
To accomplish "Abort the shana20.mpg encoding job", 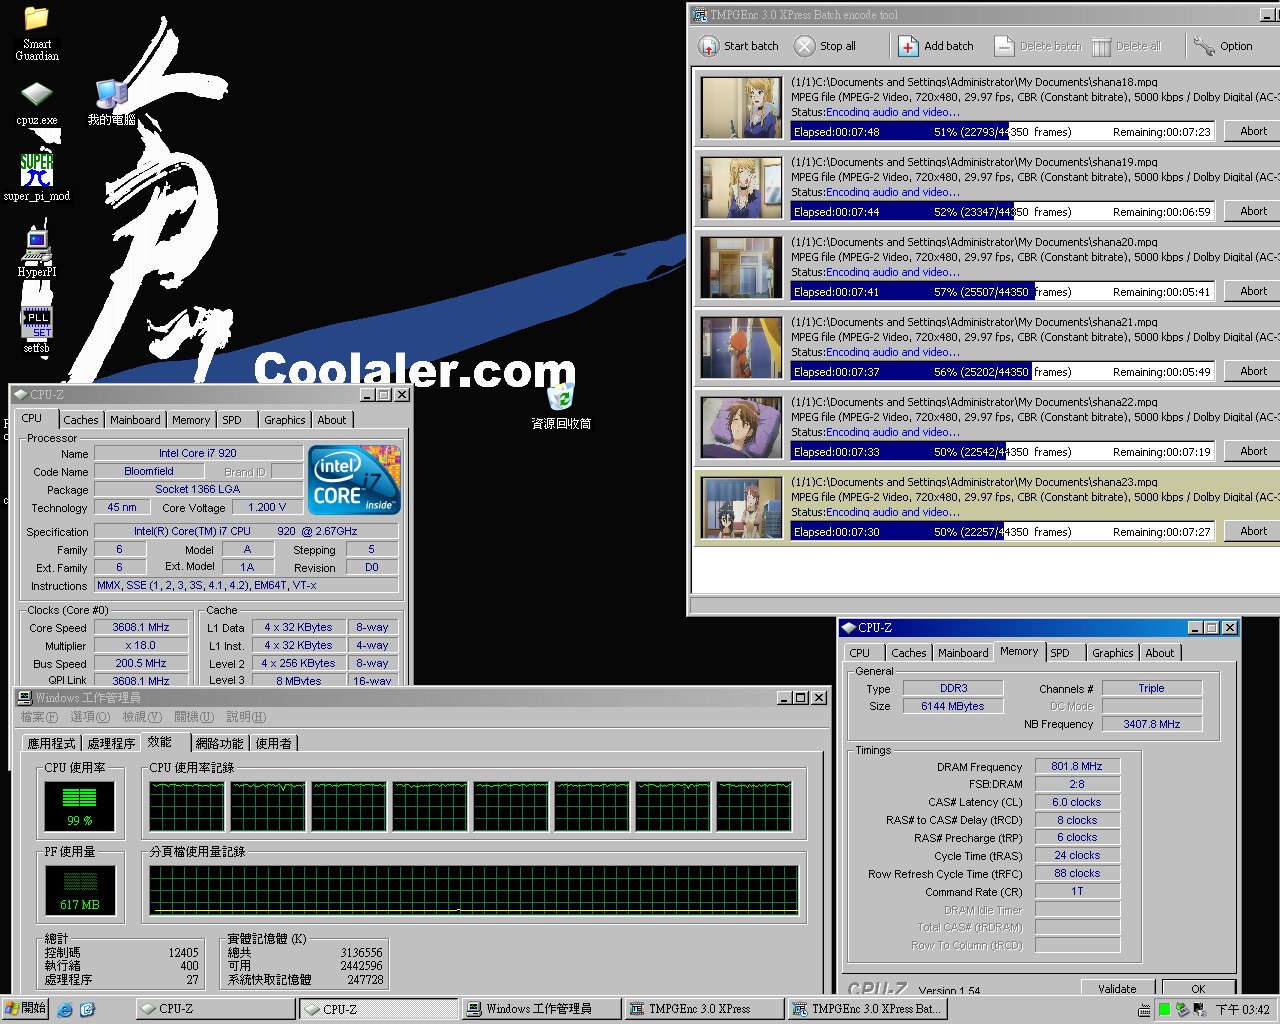I will (x=1253, y=291).
